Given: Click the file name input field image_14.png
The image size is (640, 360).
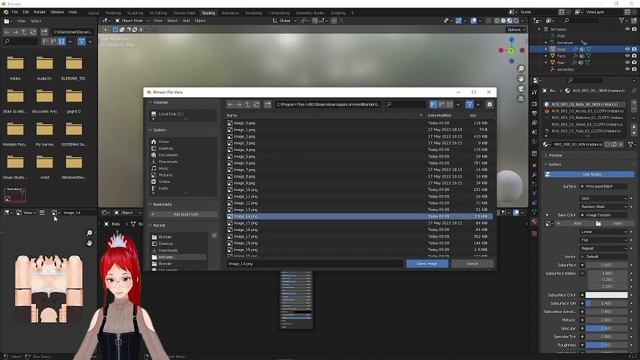Looking at the screenshot, I should coord(314,264).
